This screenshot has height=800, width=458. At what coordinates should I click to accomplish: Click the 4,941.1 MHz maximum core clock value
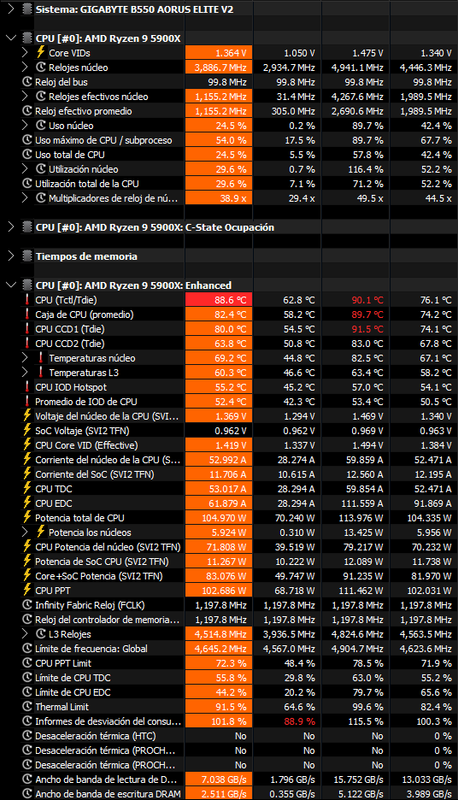pos(357,67)
